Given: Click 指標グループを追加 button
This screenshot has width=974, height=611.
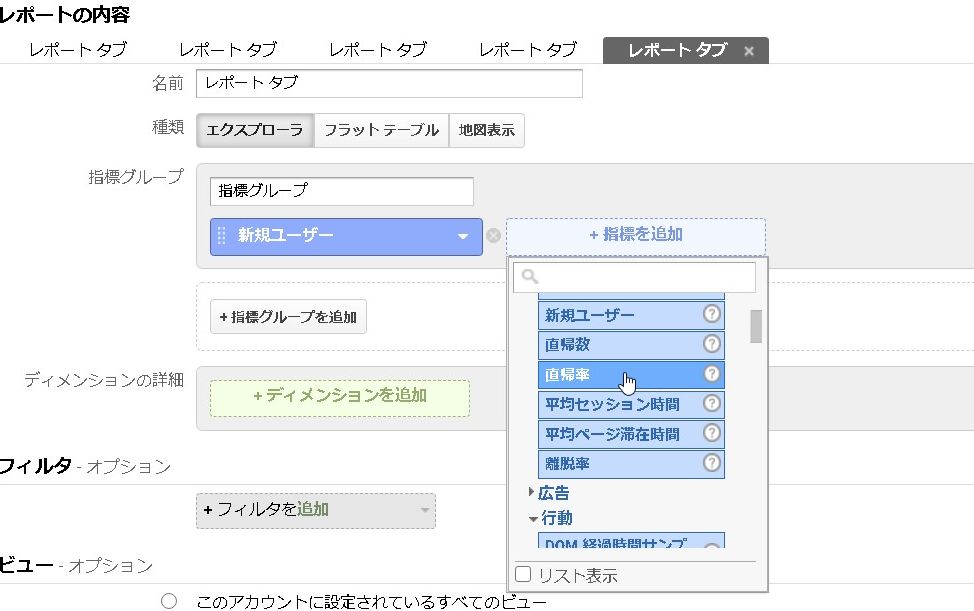Looking at the screenshot, I should pyautogui.click(x=288, y=317).
